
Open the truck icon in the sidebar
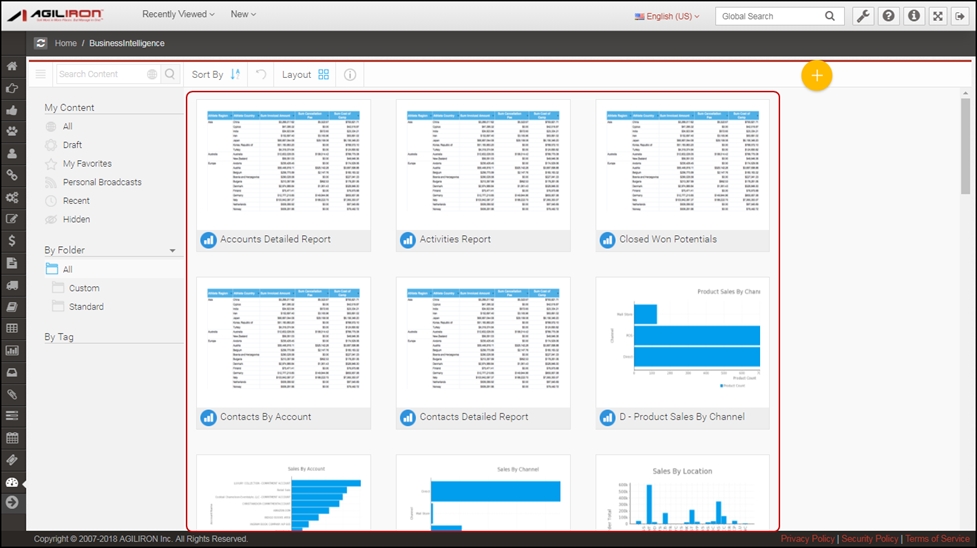tap(12, 285)
